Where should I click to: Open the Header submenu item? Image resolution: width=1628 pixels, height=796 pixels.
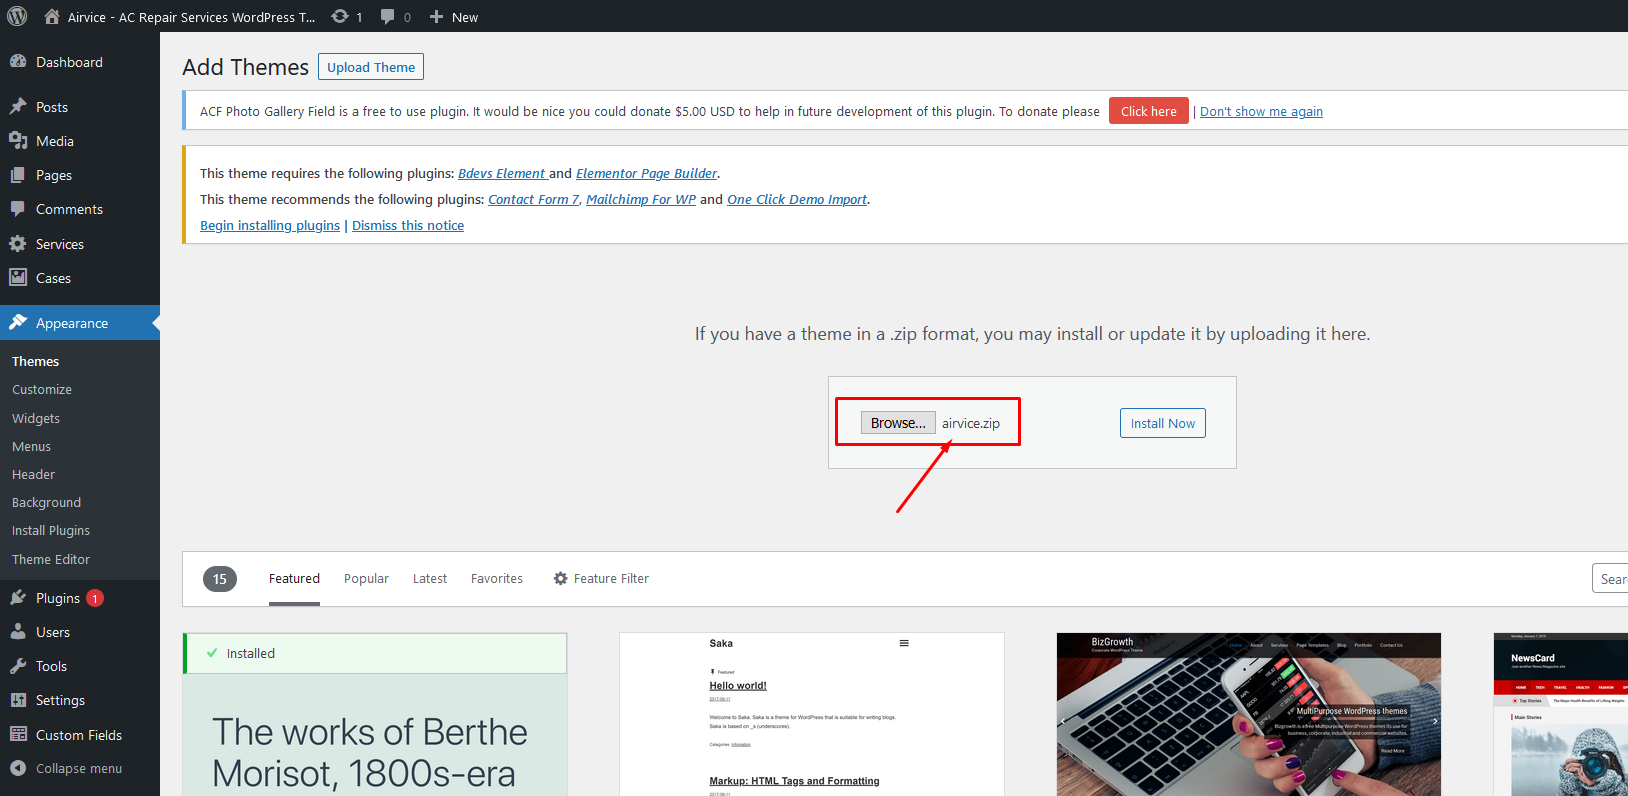tap(33, 474)
